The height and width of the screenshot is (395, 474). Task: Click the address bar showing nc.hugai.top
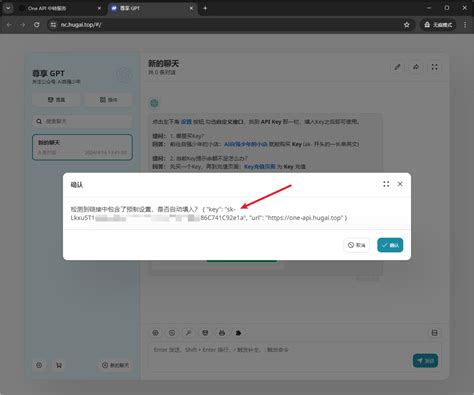coord(230,25)
